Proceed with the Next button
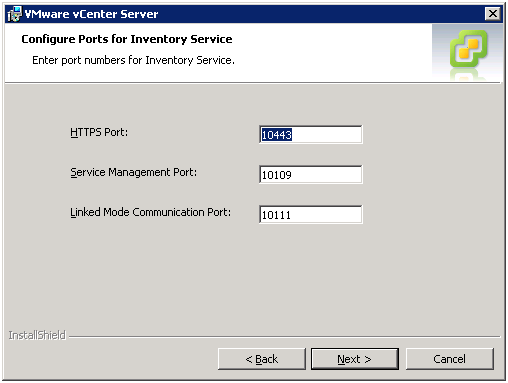508x383 pixels. (x=354, y=359)
